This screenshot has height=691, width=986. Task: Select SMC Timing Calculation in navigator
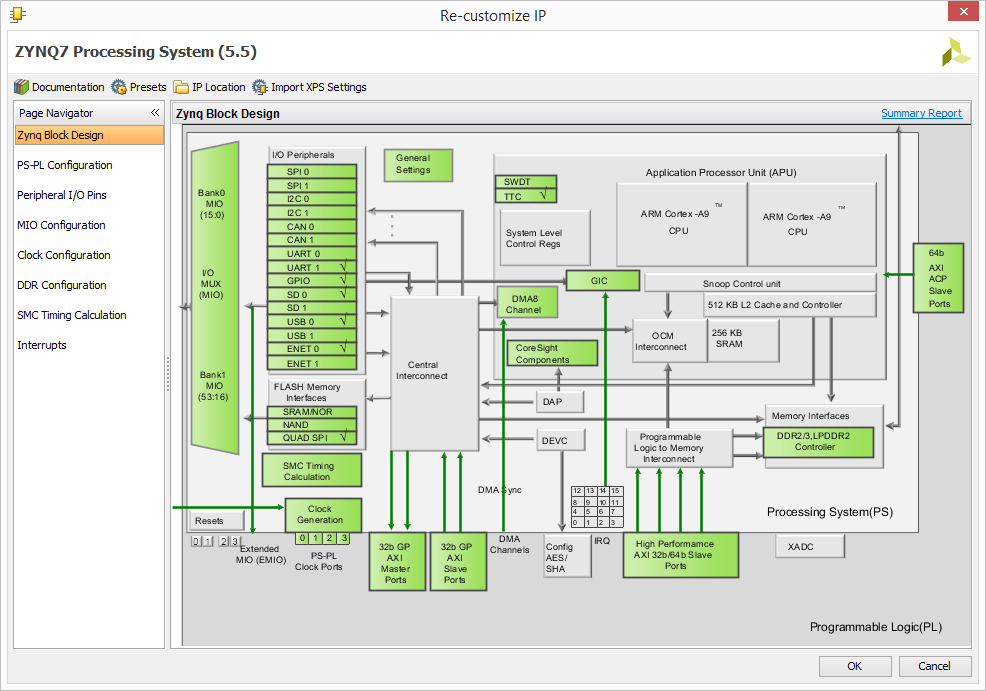tap(72, 315)
